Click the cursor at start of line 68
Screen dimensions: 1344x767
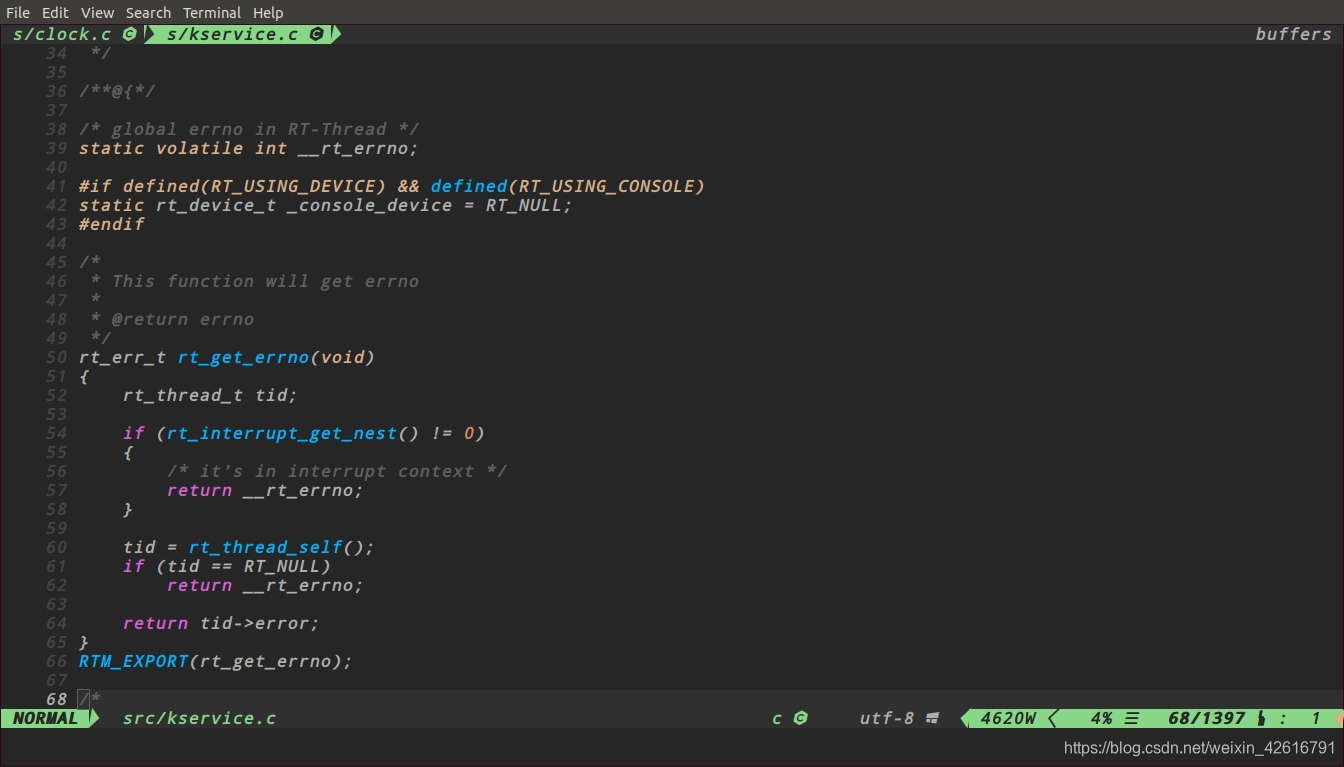[84, 699]
